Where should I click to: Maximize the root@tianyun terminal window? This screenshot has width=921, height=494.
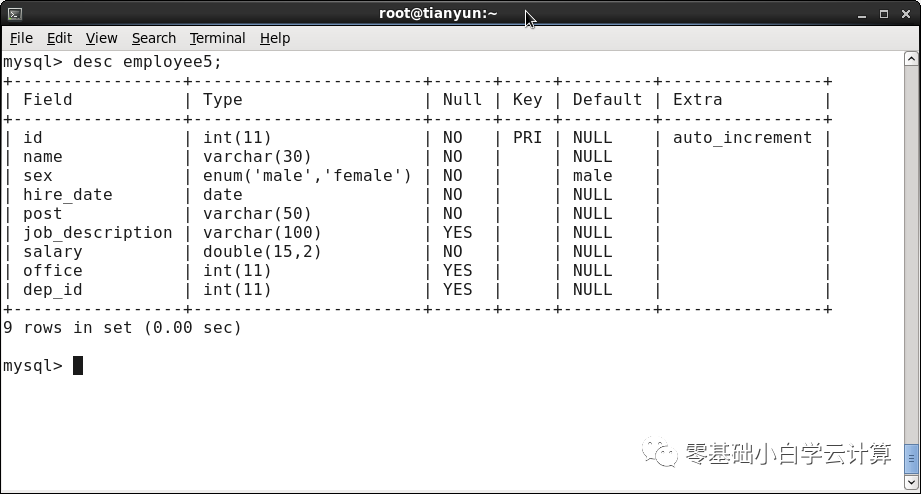[883, 14]
